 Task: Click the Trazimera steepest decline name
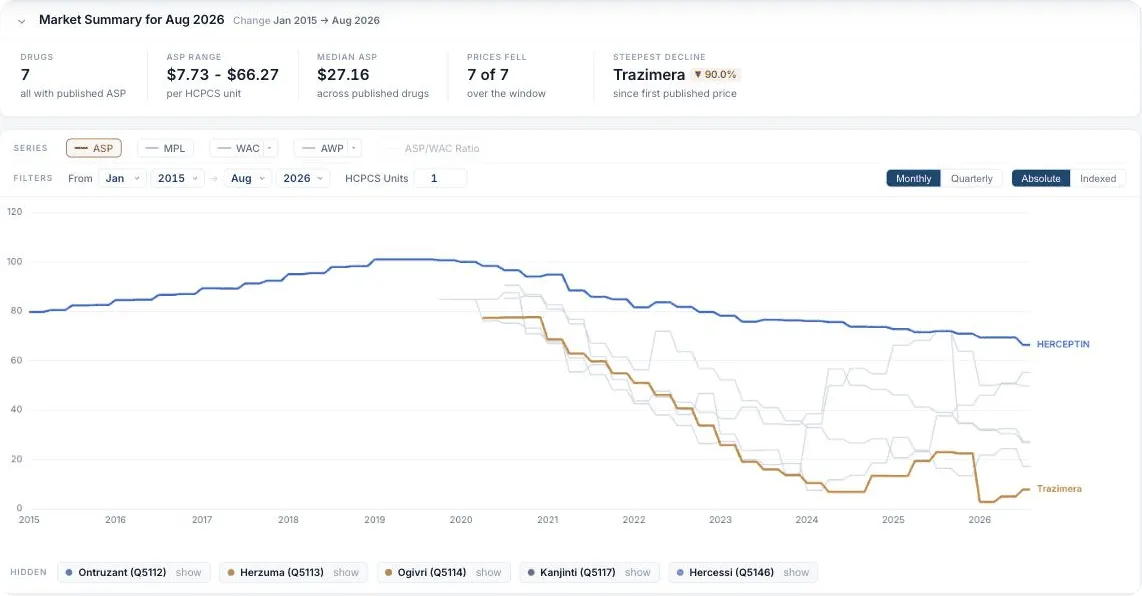pos(649,74)
